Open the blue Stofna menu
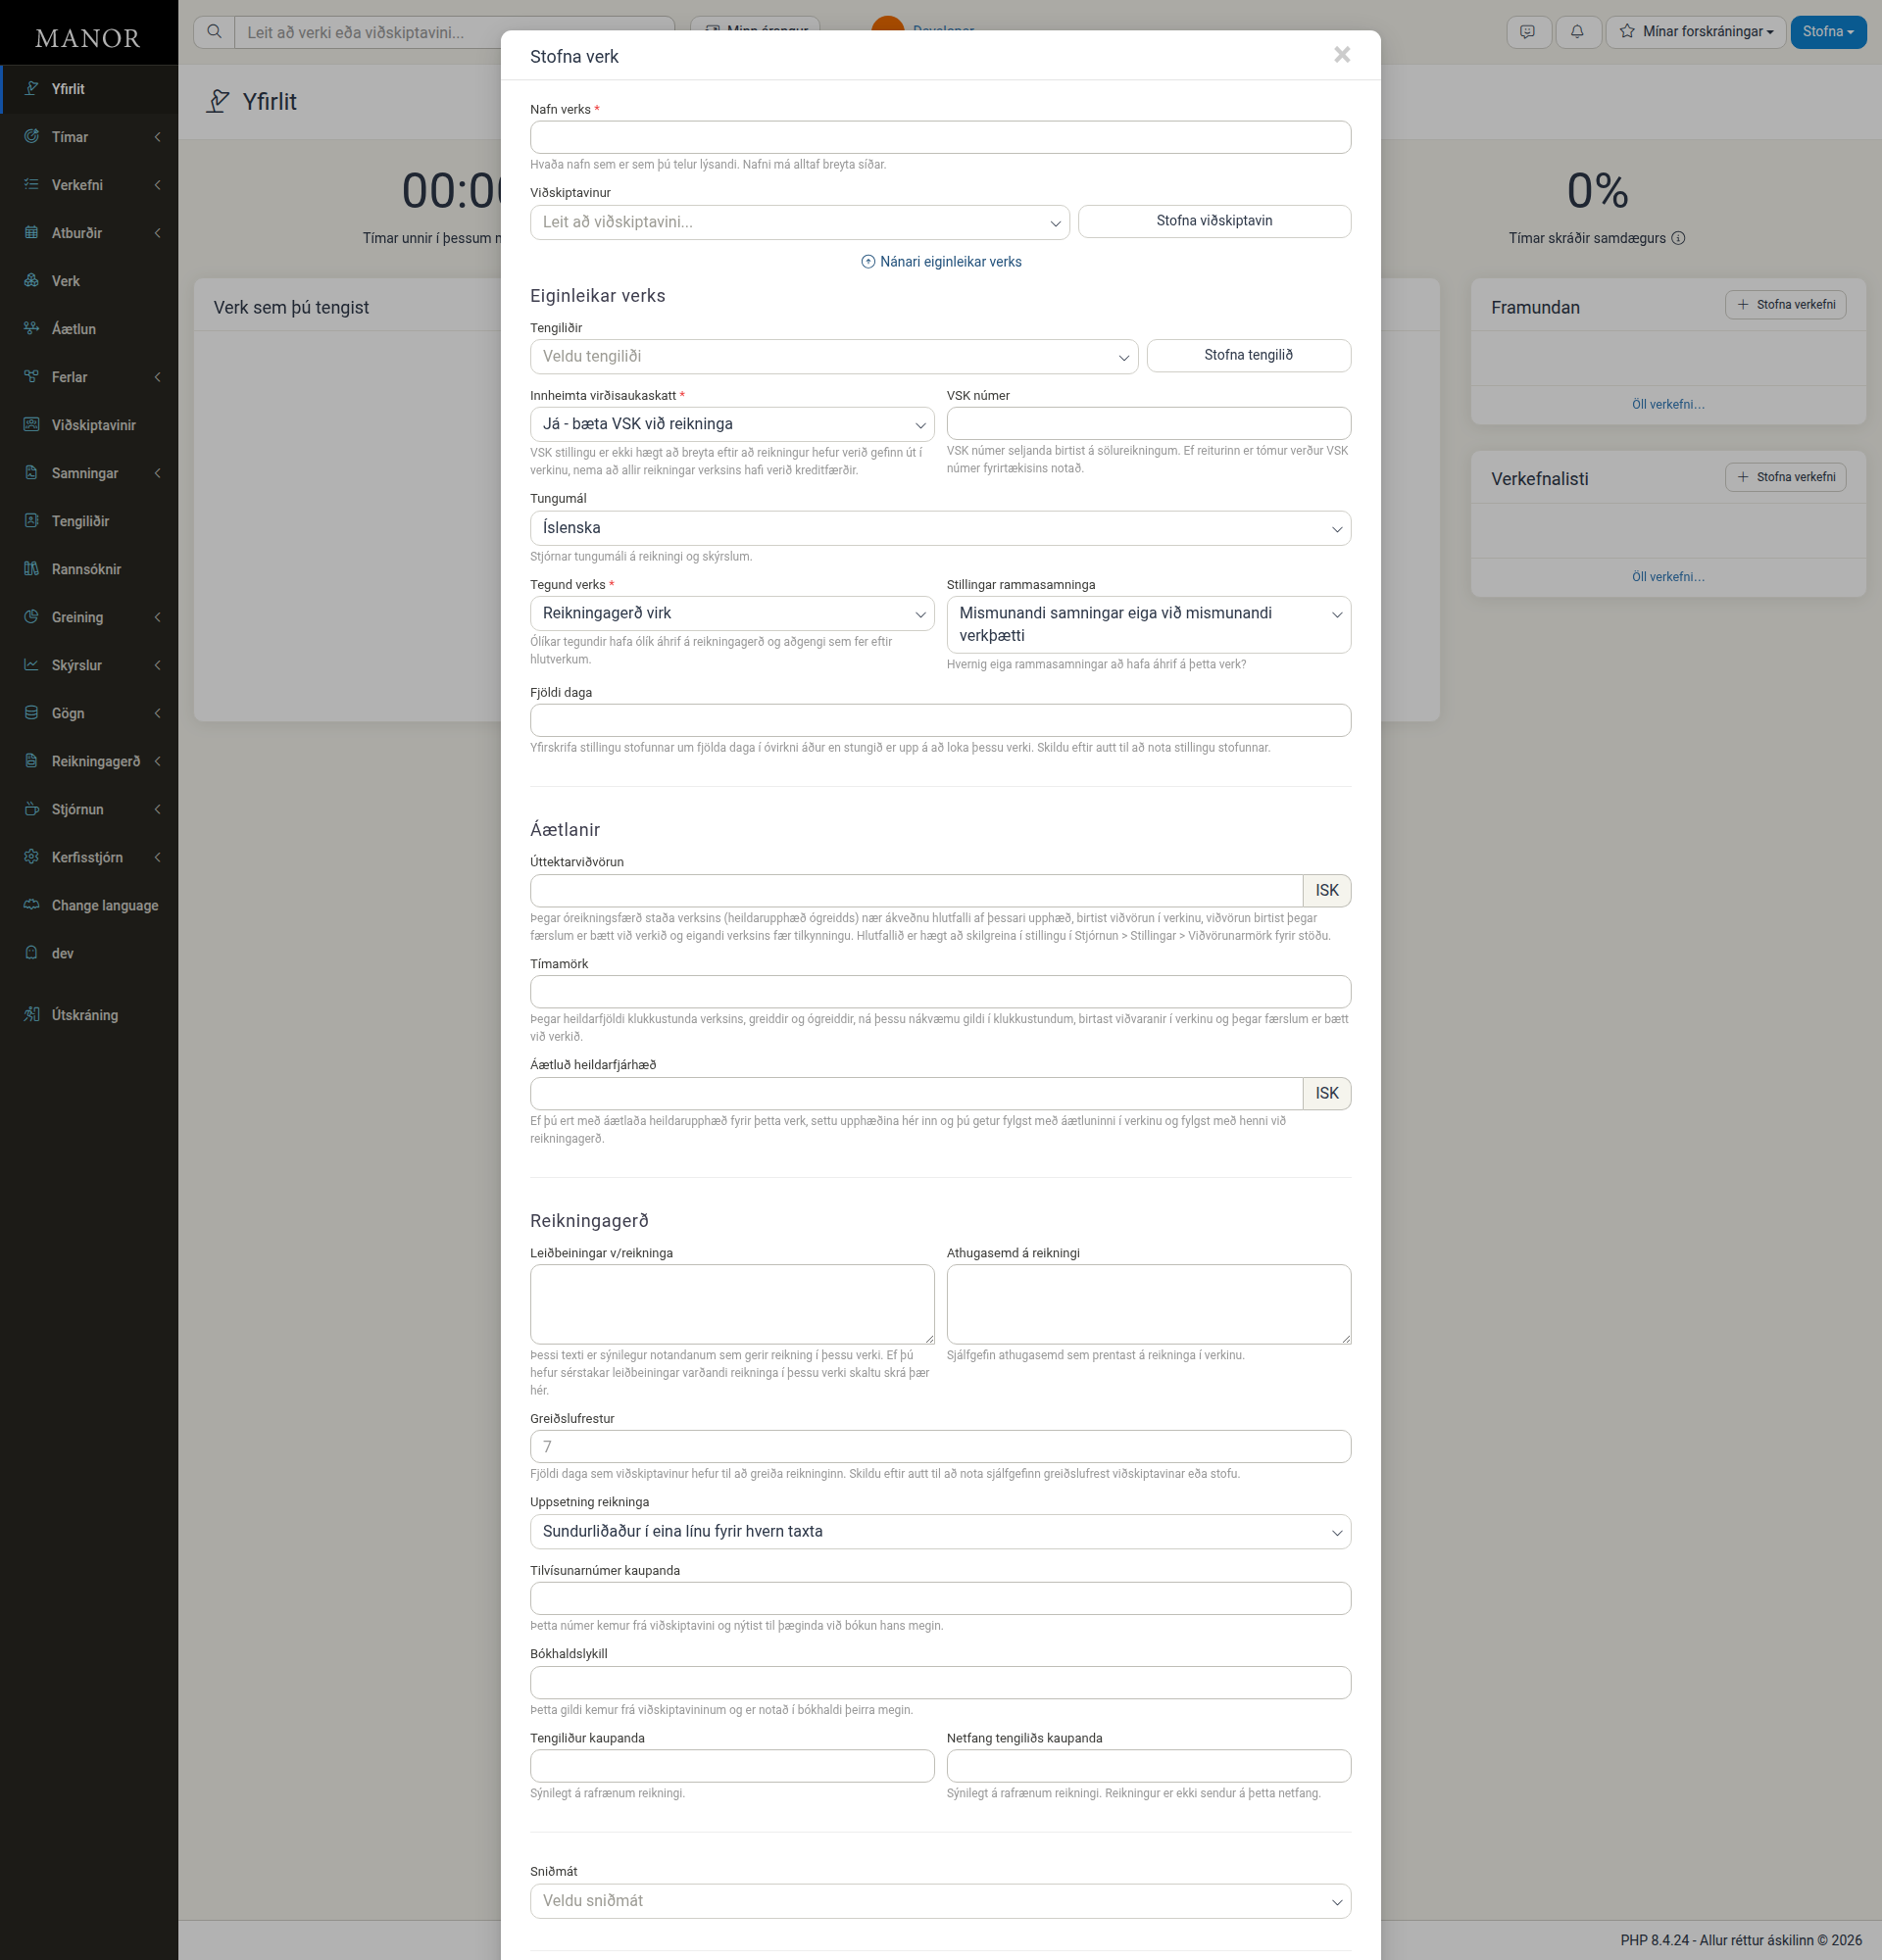 [1827, 32]
